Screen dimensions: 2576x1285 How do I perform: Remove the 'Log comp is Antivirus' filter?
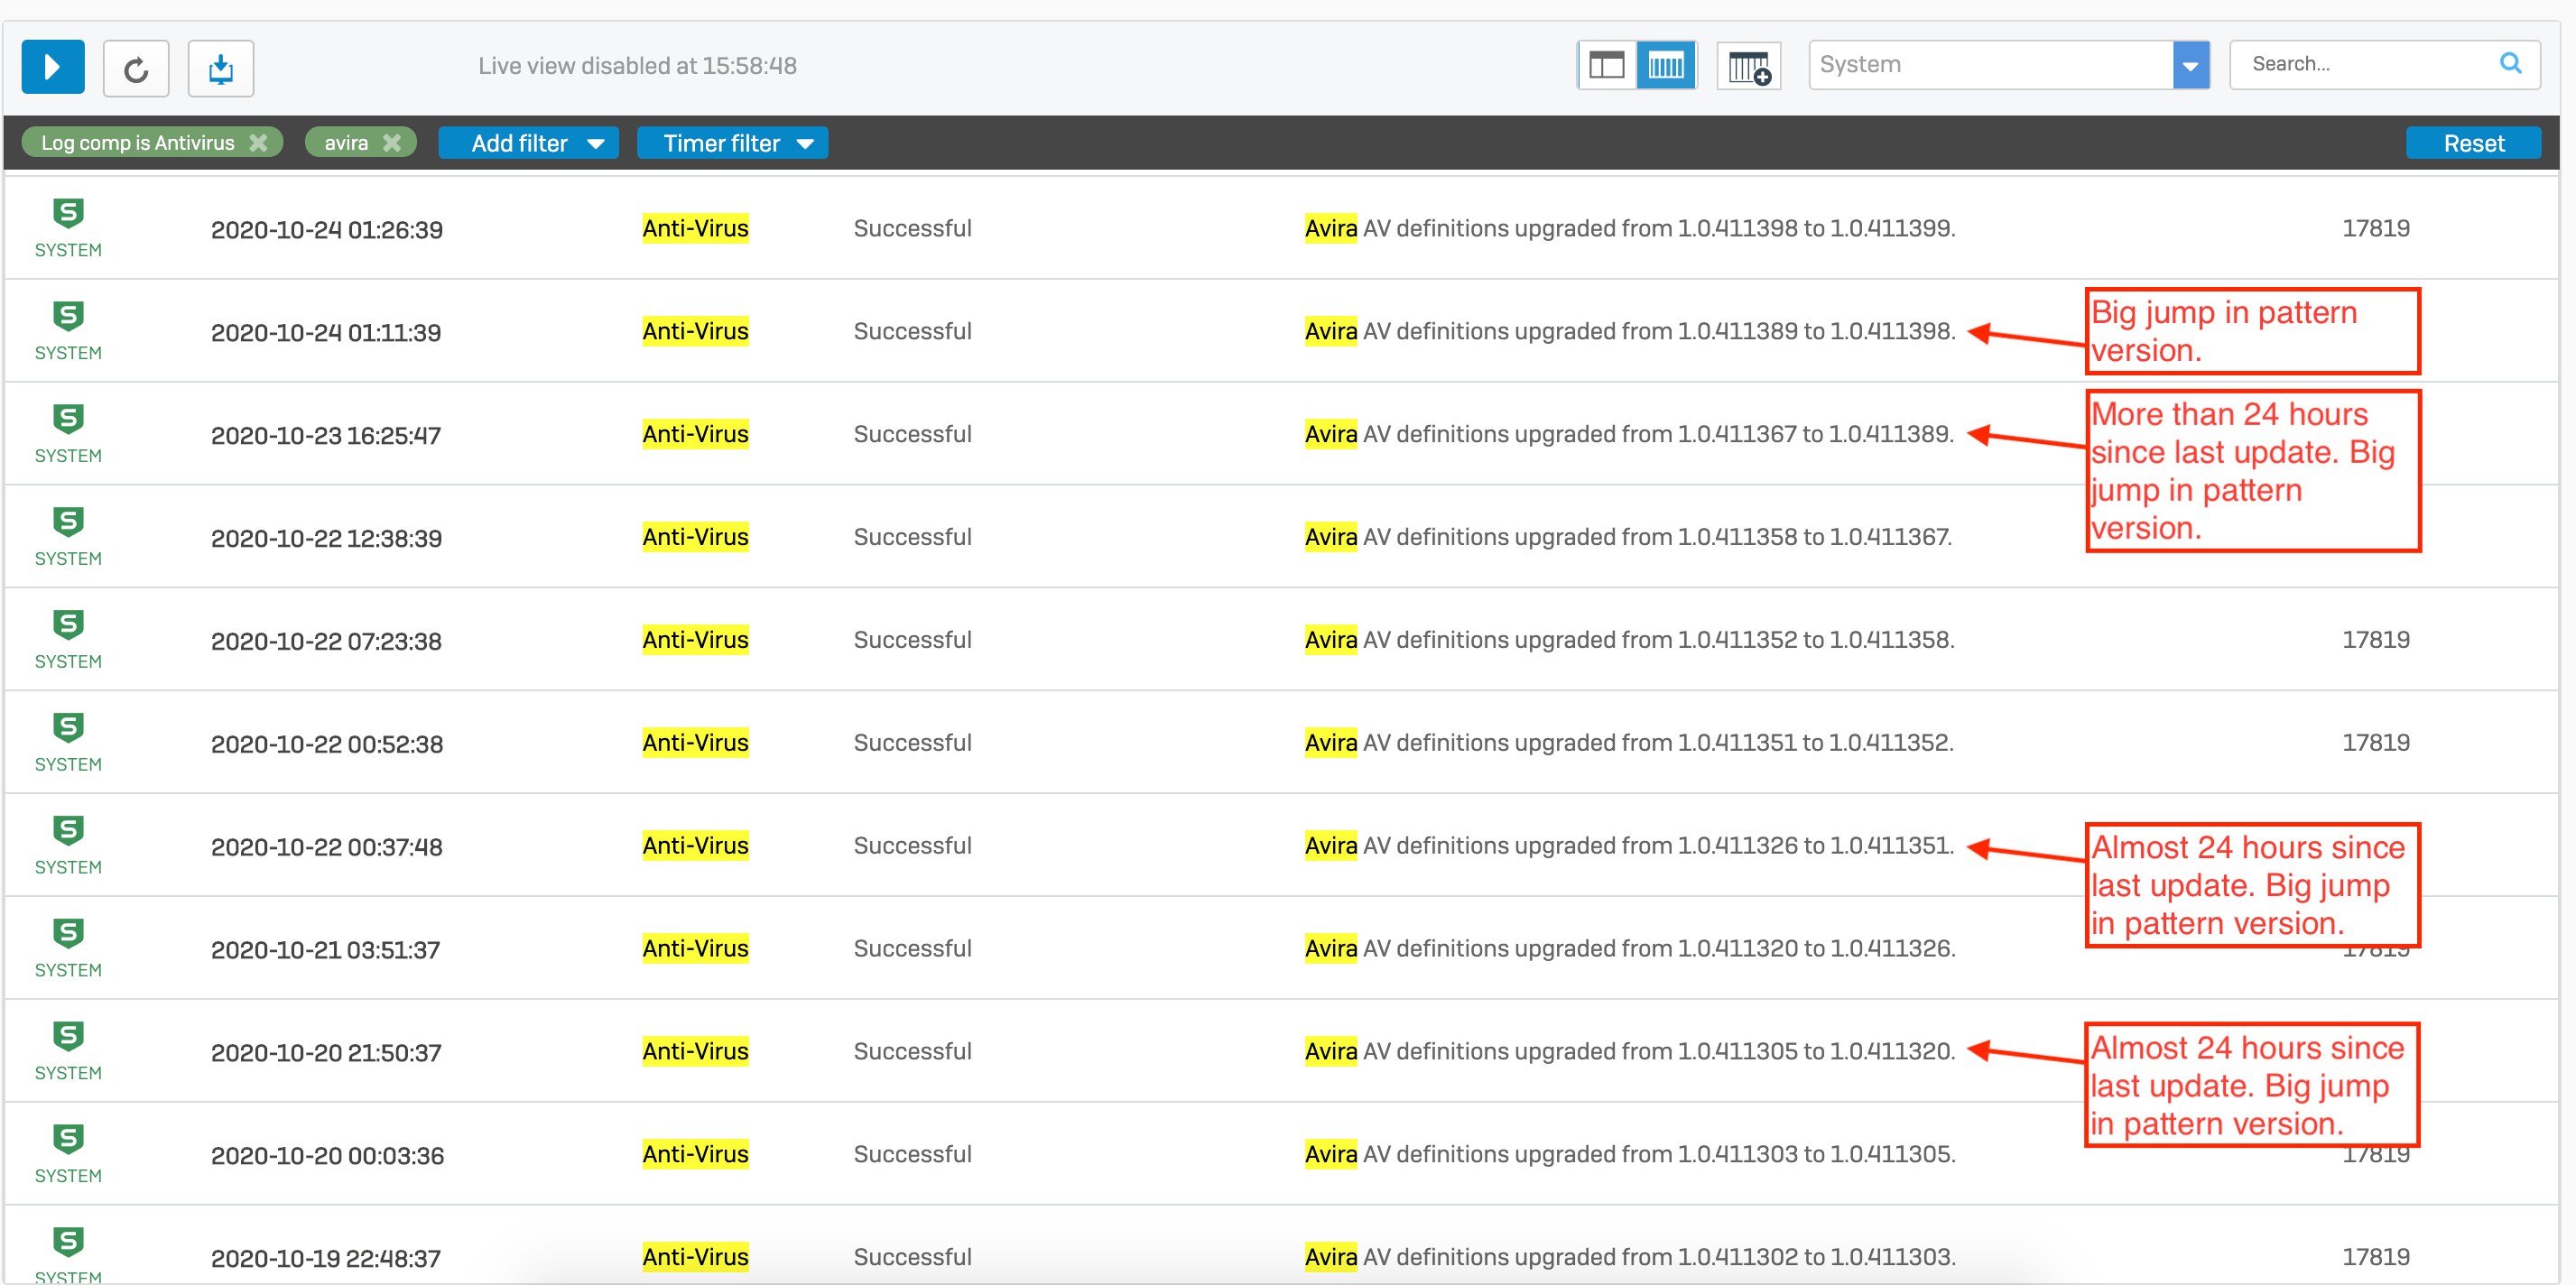[x=258, y=143]
